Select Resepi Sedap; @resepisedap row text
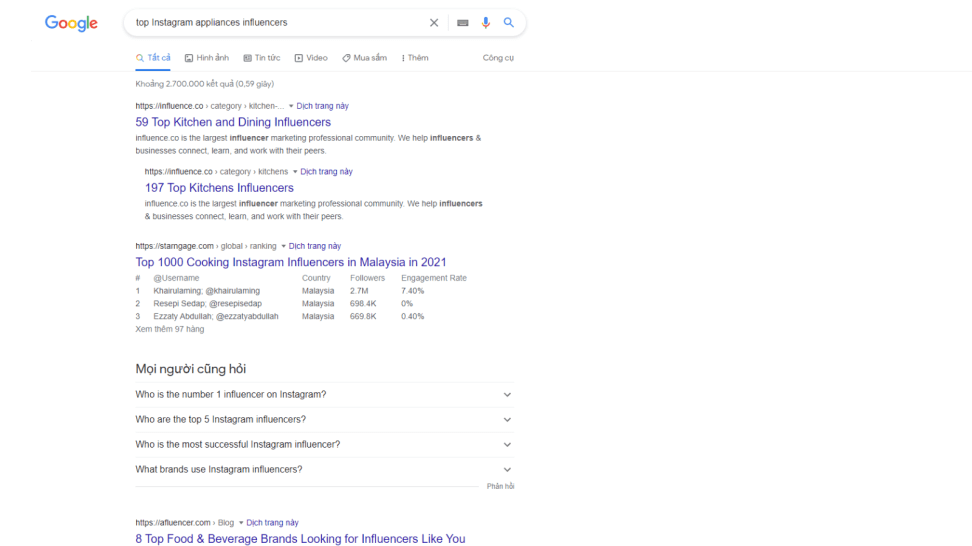Screen dimensions: 972x546 [x=208, y=304]
